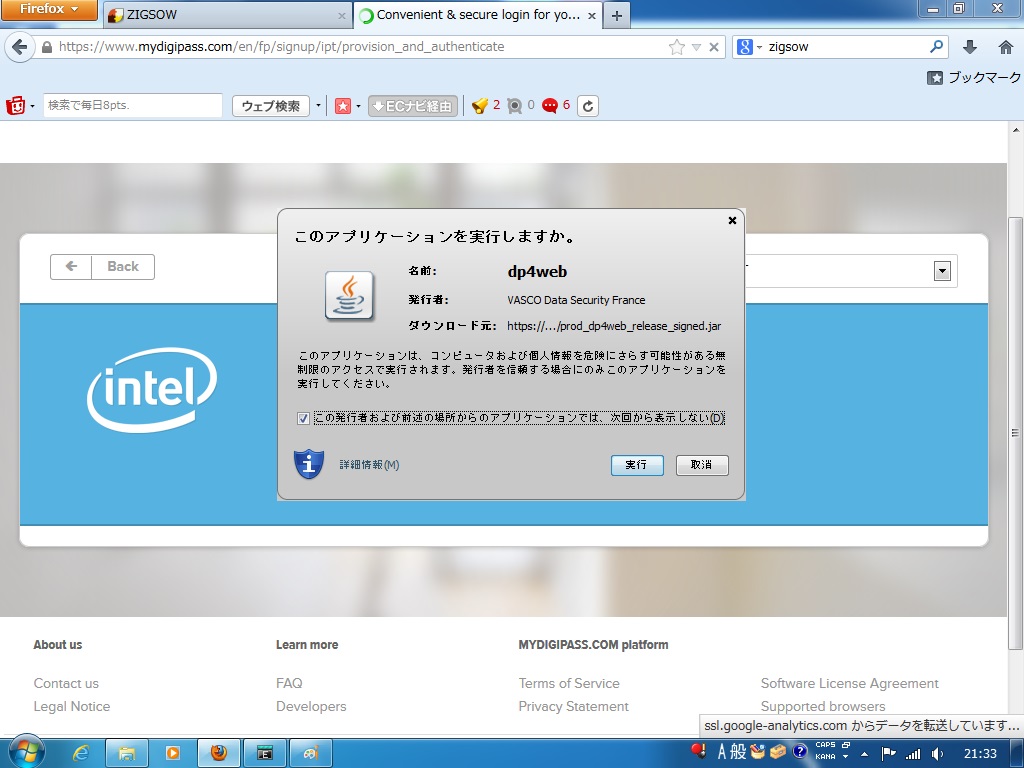Click the red toolbar logo icon
Screen dimensions: 1024x768
click(16, 105)
